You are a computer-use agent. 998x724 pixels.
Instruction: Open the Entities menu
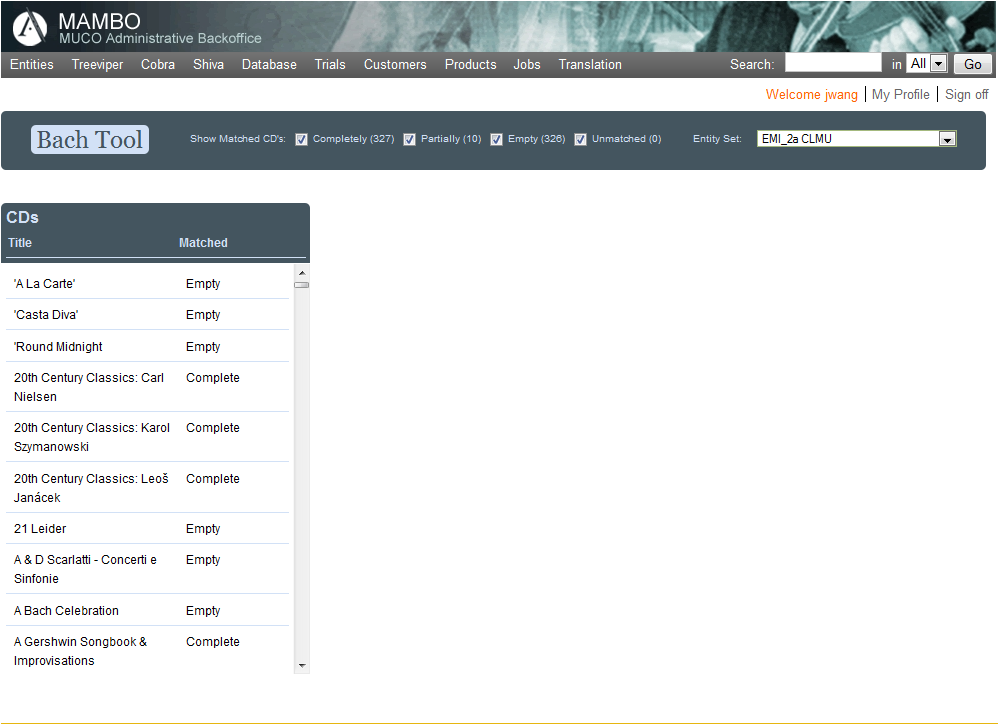tap(32, 64)
